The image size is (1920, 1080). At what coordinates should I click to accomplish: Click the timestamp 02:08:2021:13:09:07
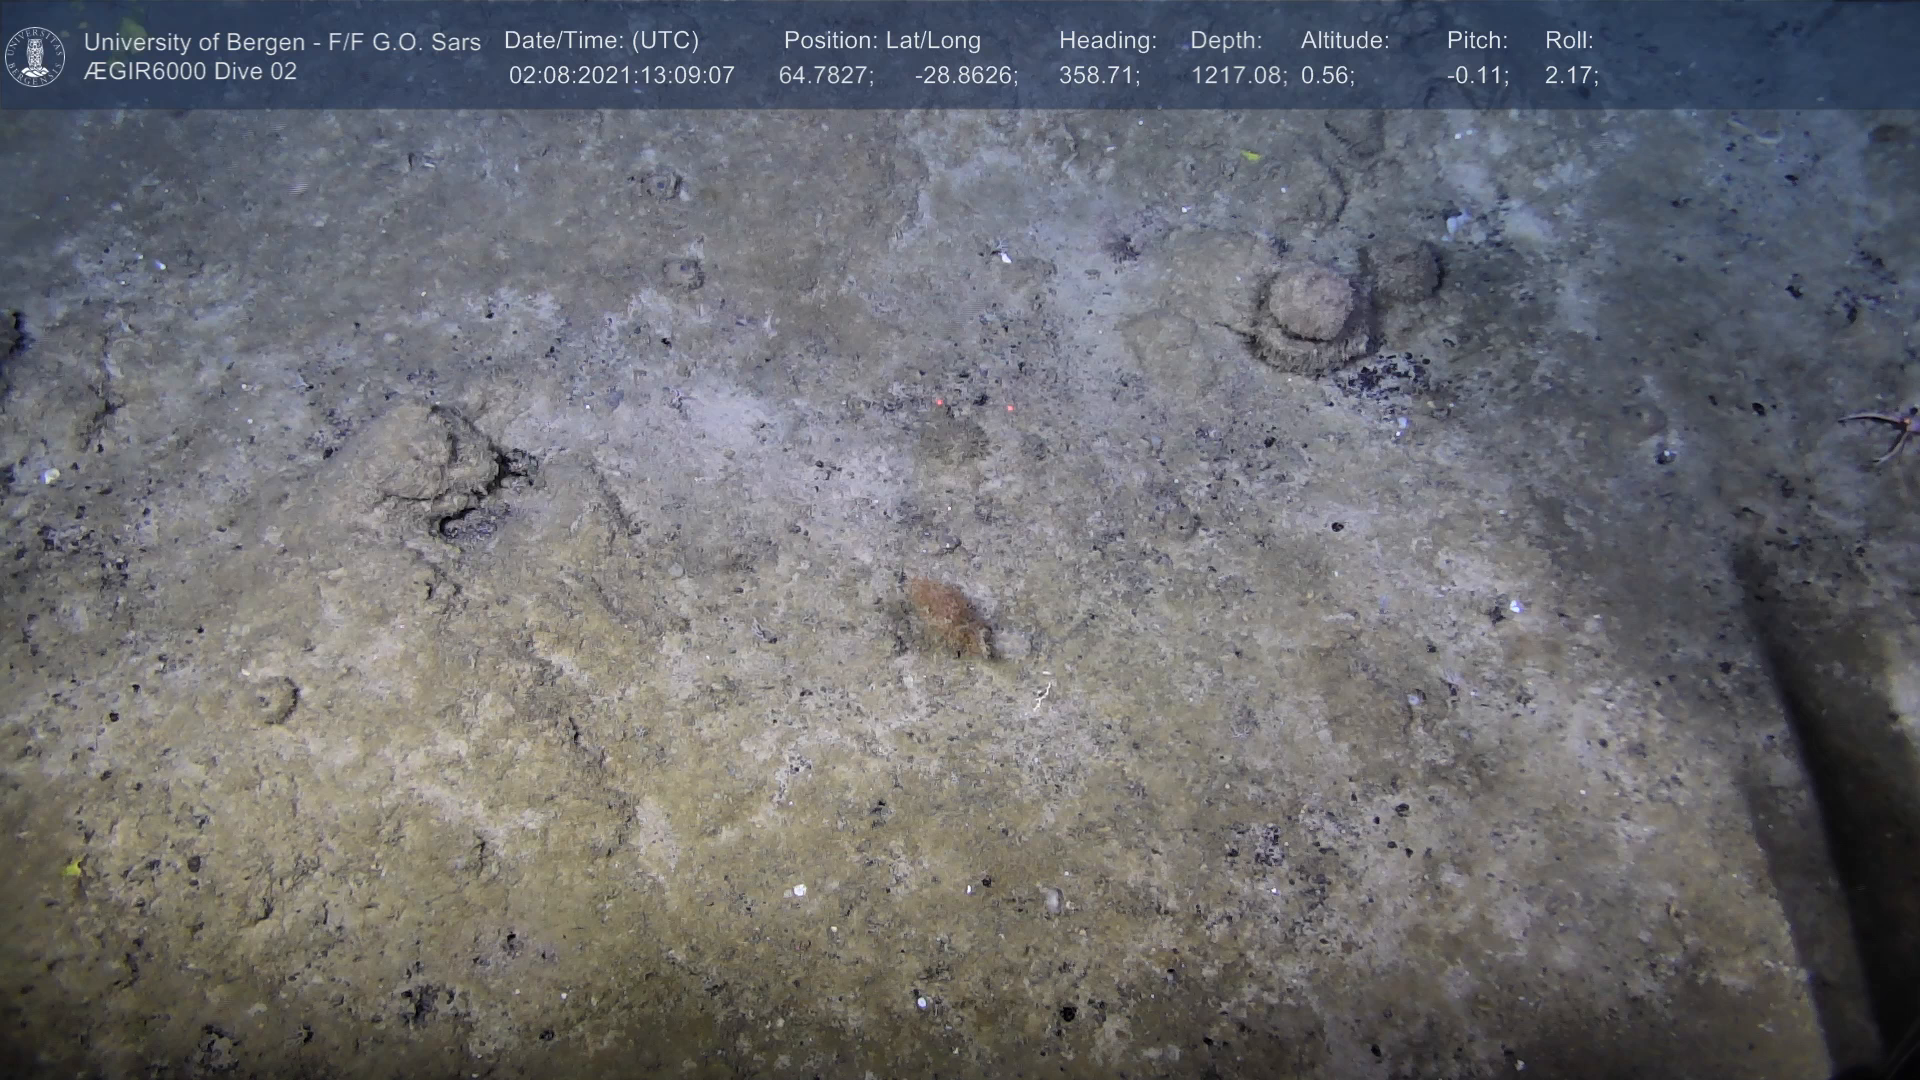(x=621, y=76)
